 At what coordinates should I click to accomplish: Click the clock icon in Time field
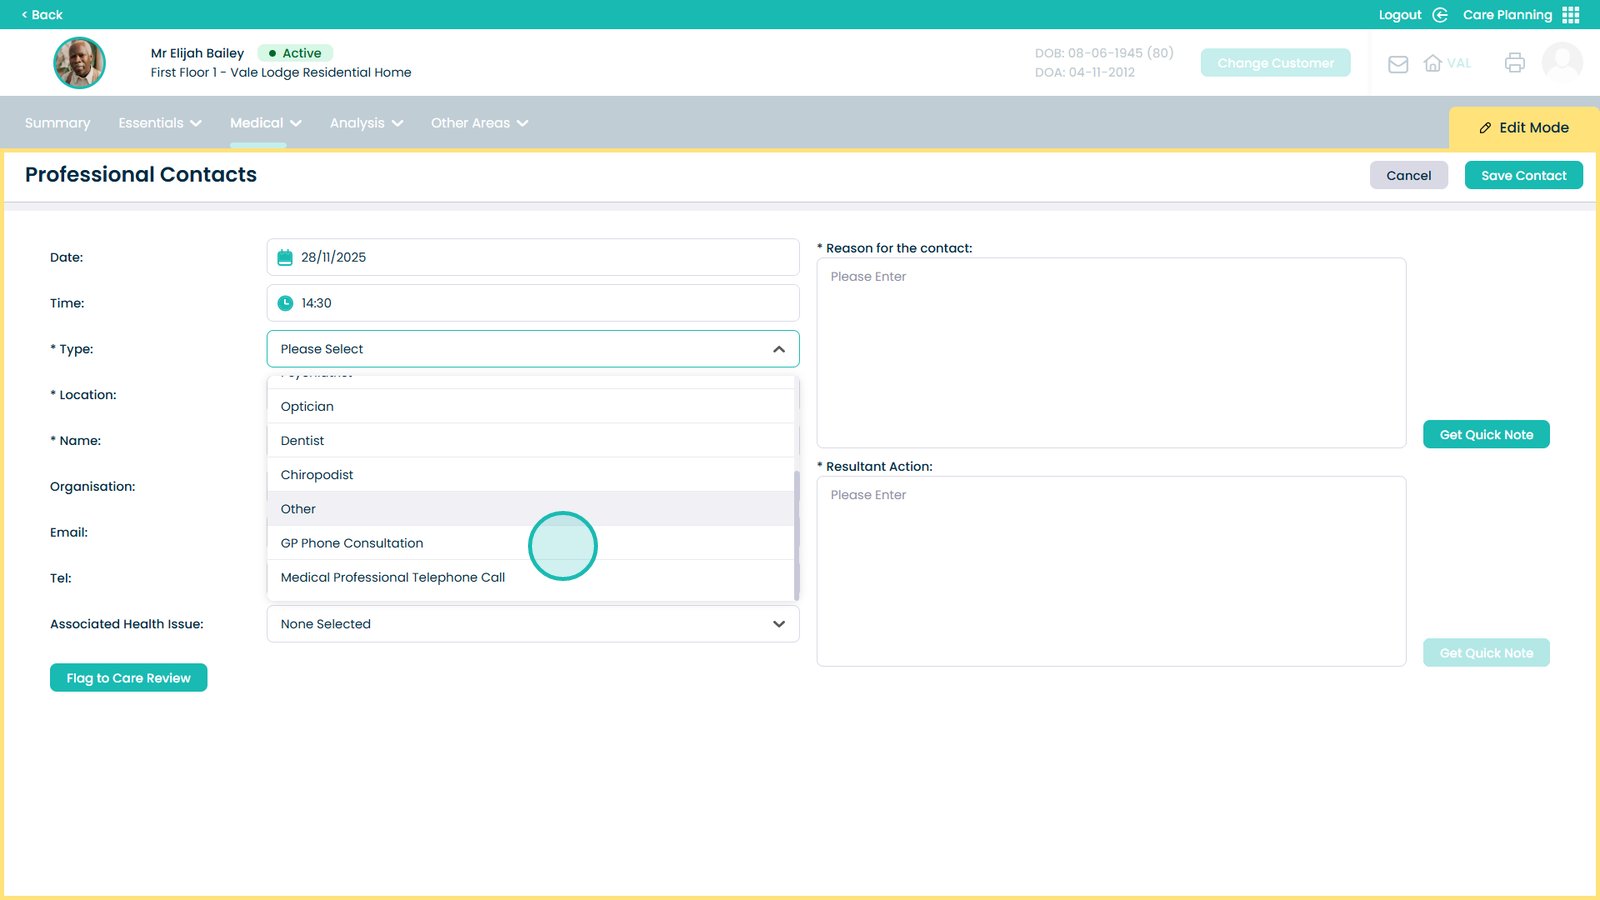[285, 303]
